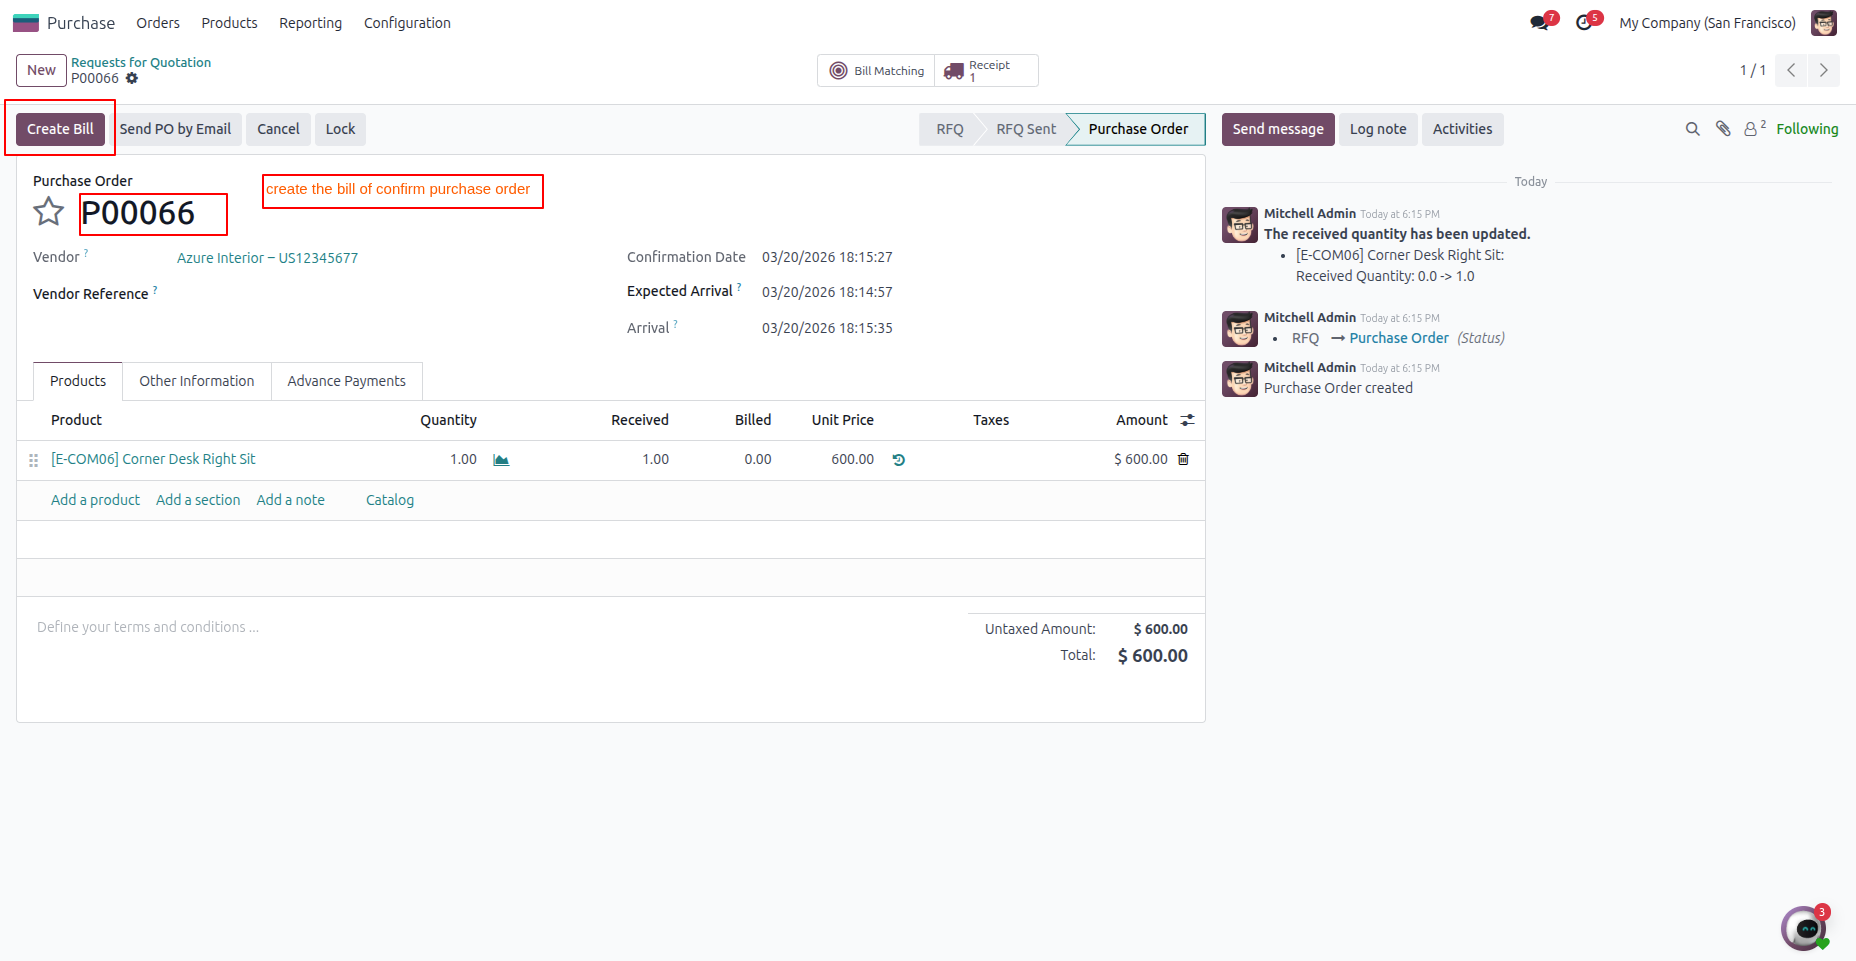The width and height of the screenshot is (1856, 961).
Task: Click Send message in chatter
Action: point(1278,129)
